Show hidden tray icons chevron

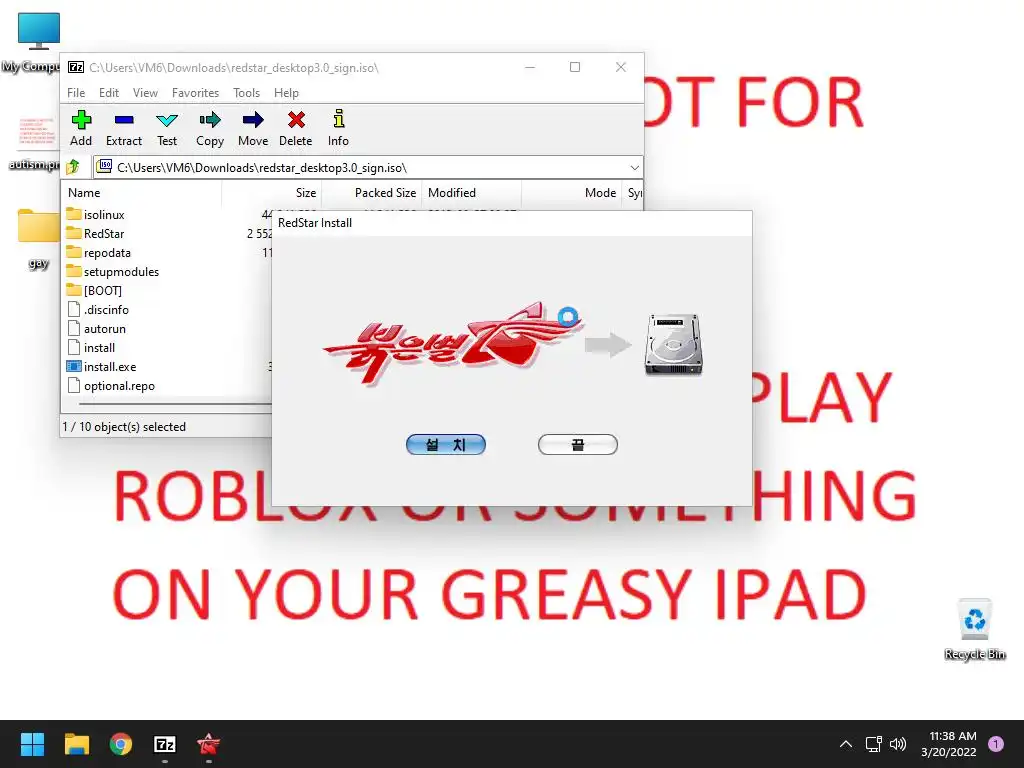point(845,744)
